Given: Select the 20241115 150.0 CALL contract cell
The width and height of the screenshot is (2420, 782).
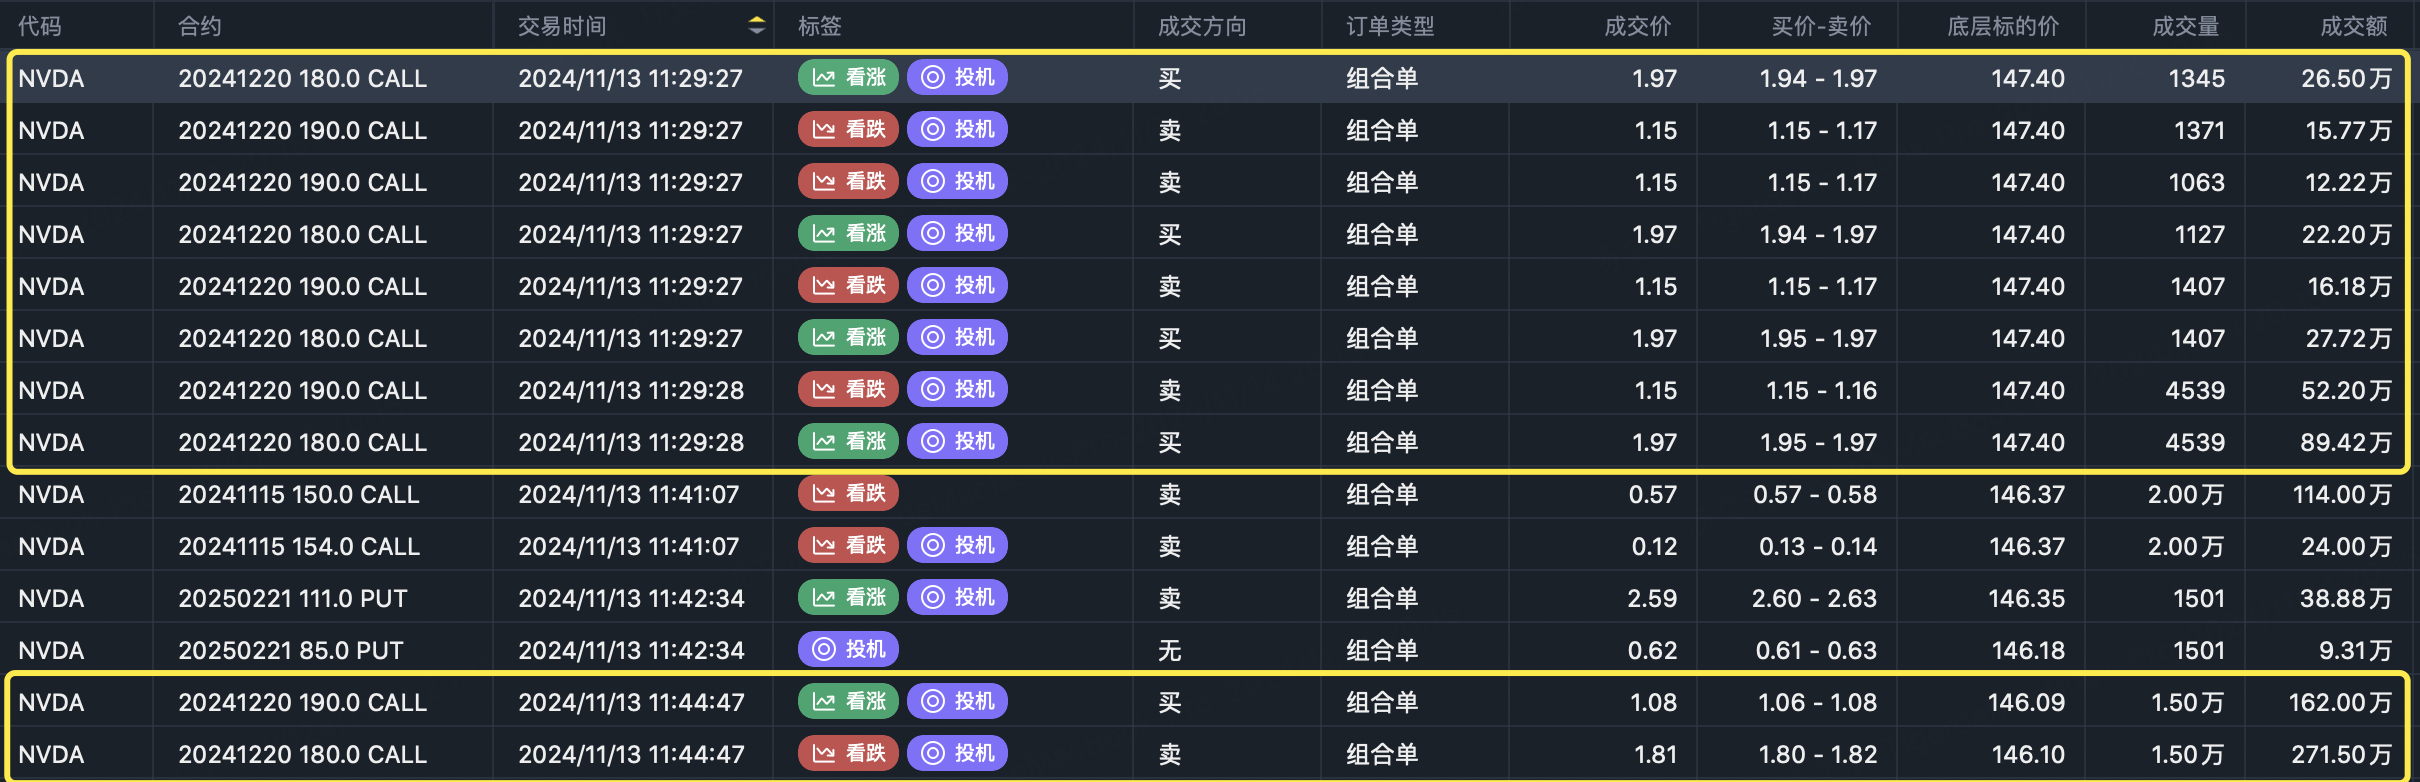Looking at the screenshot, I should click(x=299, y=494).
